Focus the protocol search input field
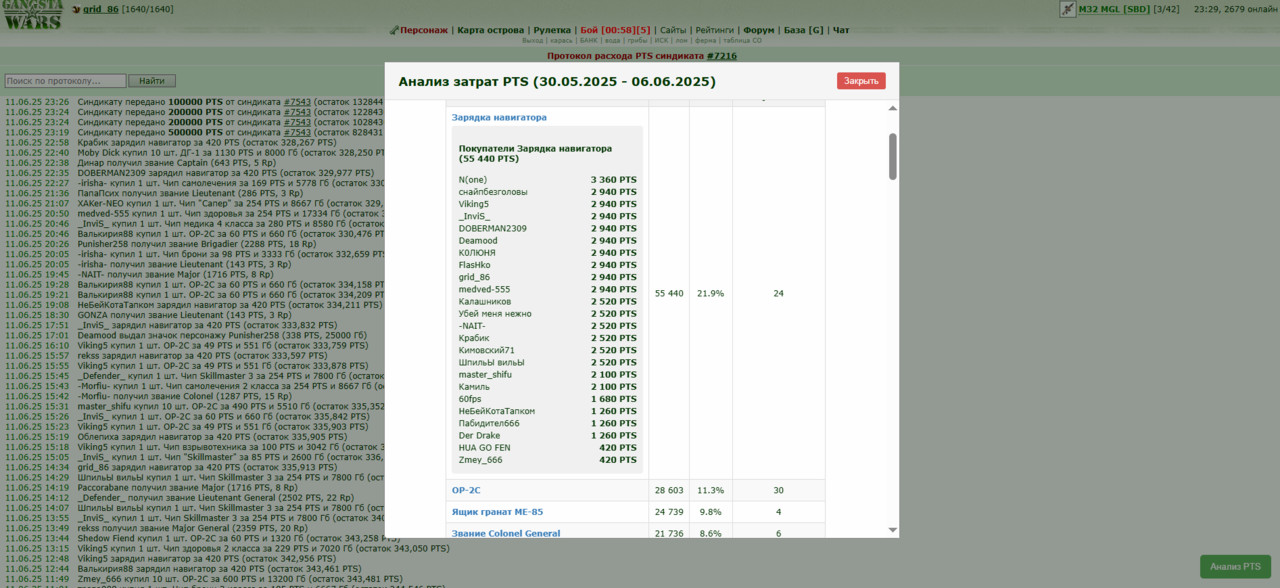Image resolution: width=1280 pixels, height=588 pixels. 65,80
